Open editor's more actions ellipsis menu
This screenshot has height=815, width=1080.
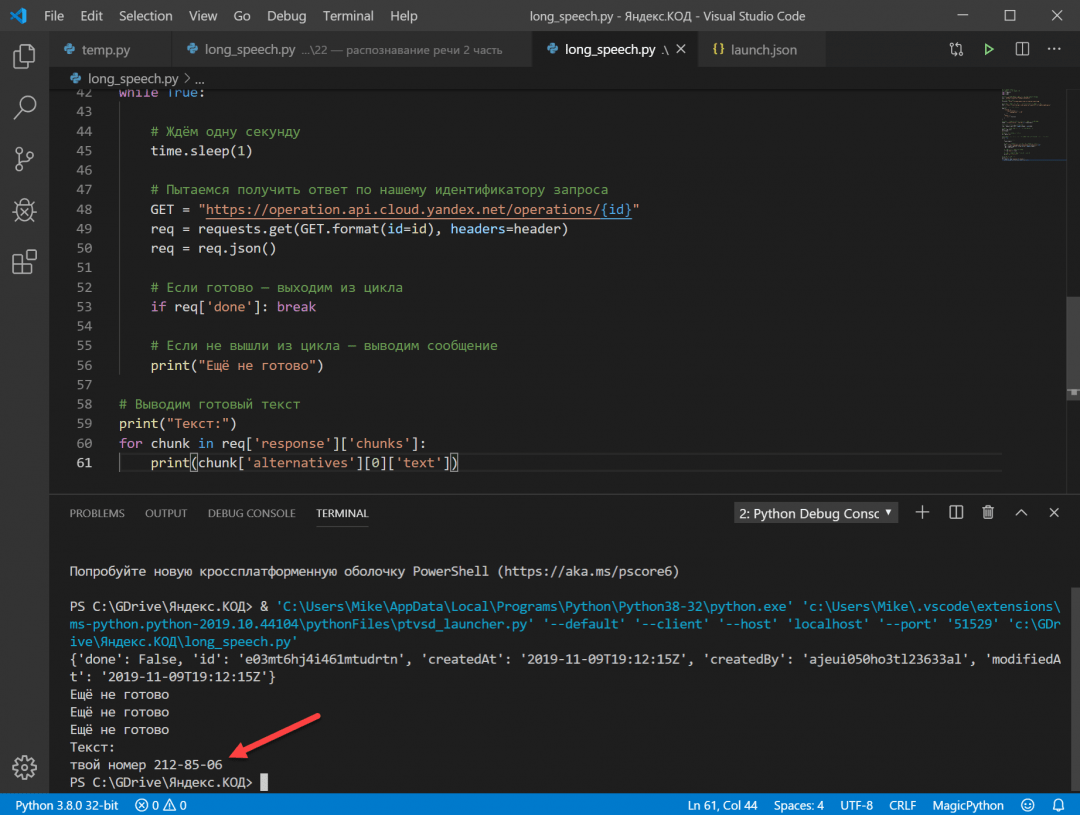(x=1054, y=49)
